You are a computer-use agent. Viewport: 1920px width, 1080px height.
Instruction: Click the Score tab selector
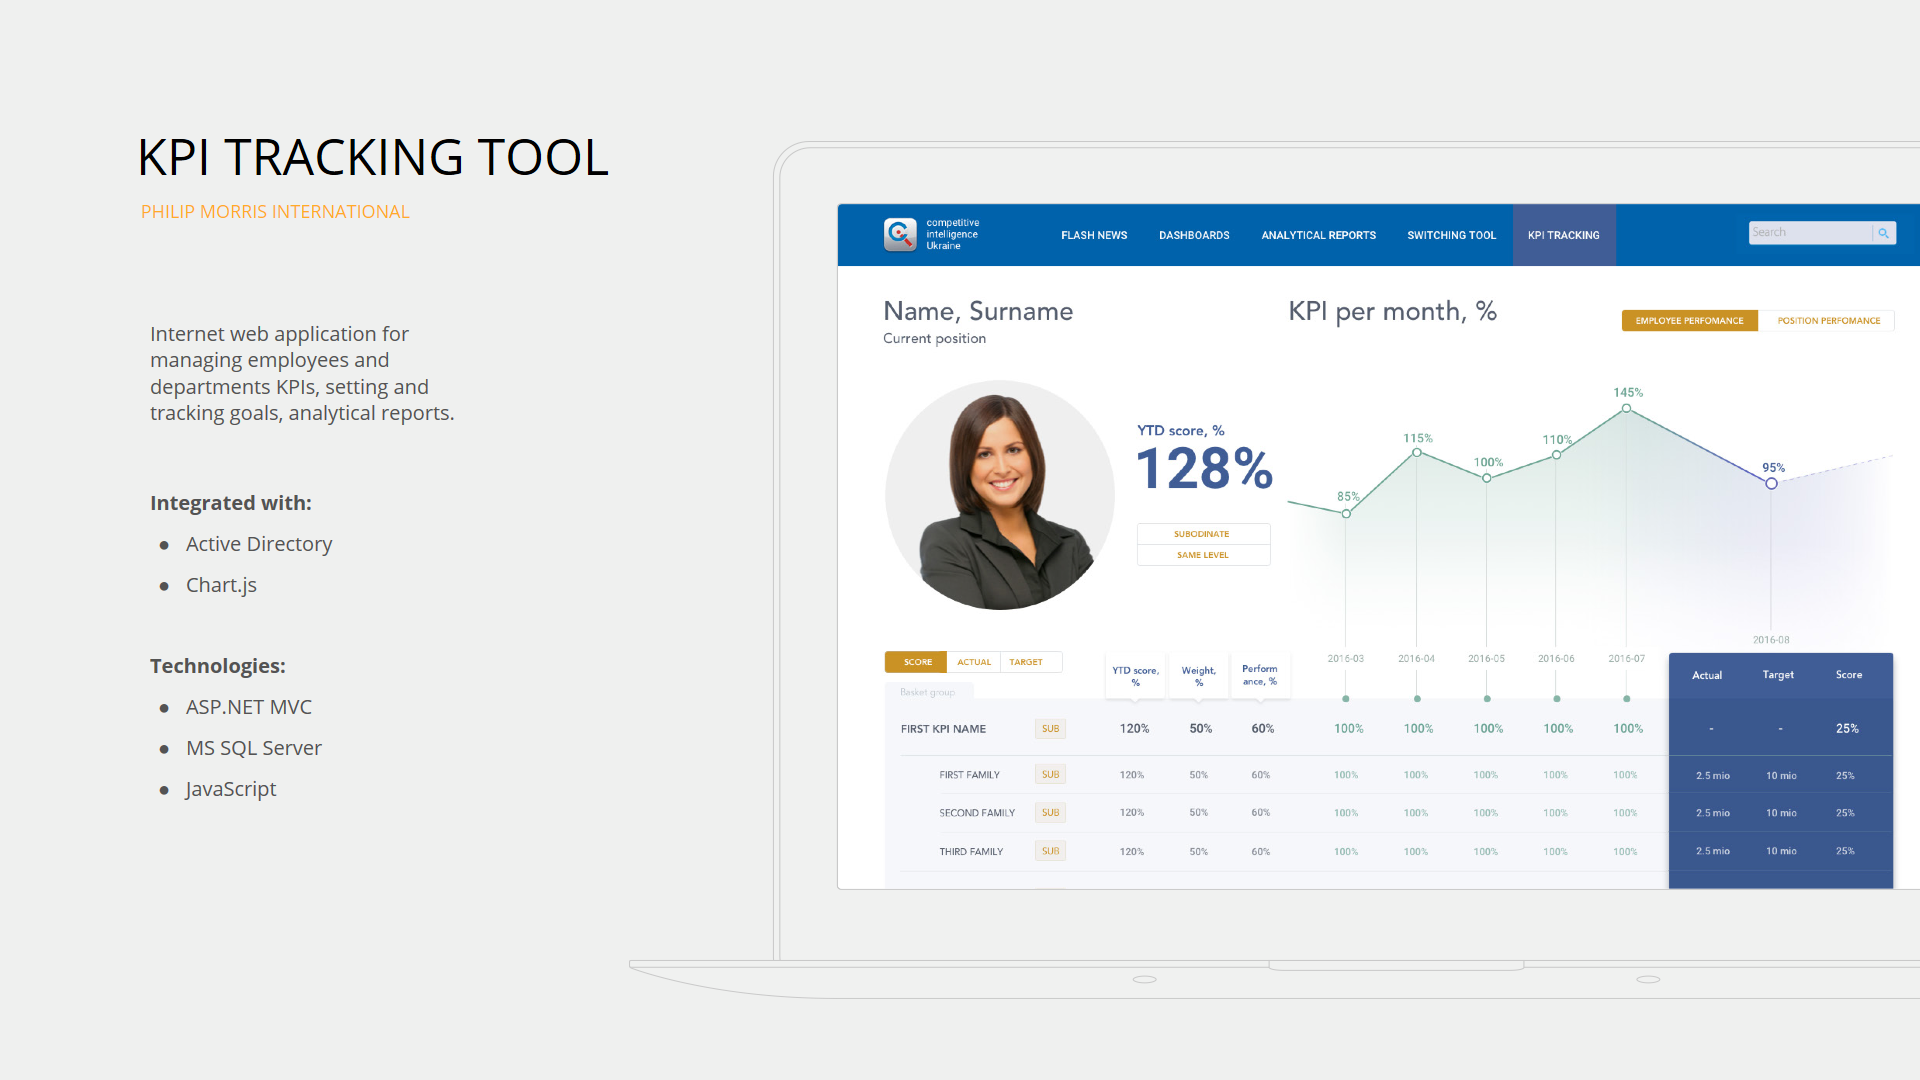[915, 661]
